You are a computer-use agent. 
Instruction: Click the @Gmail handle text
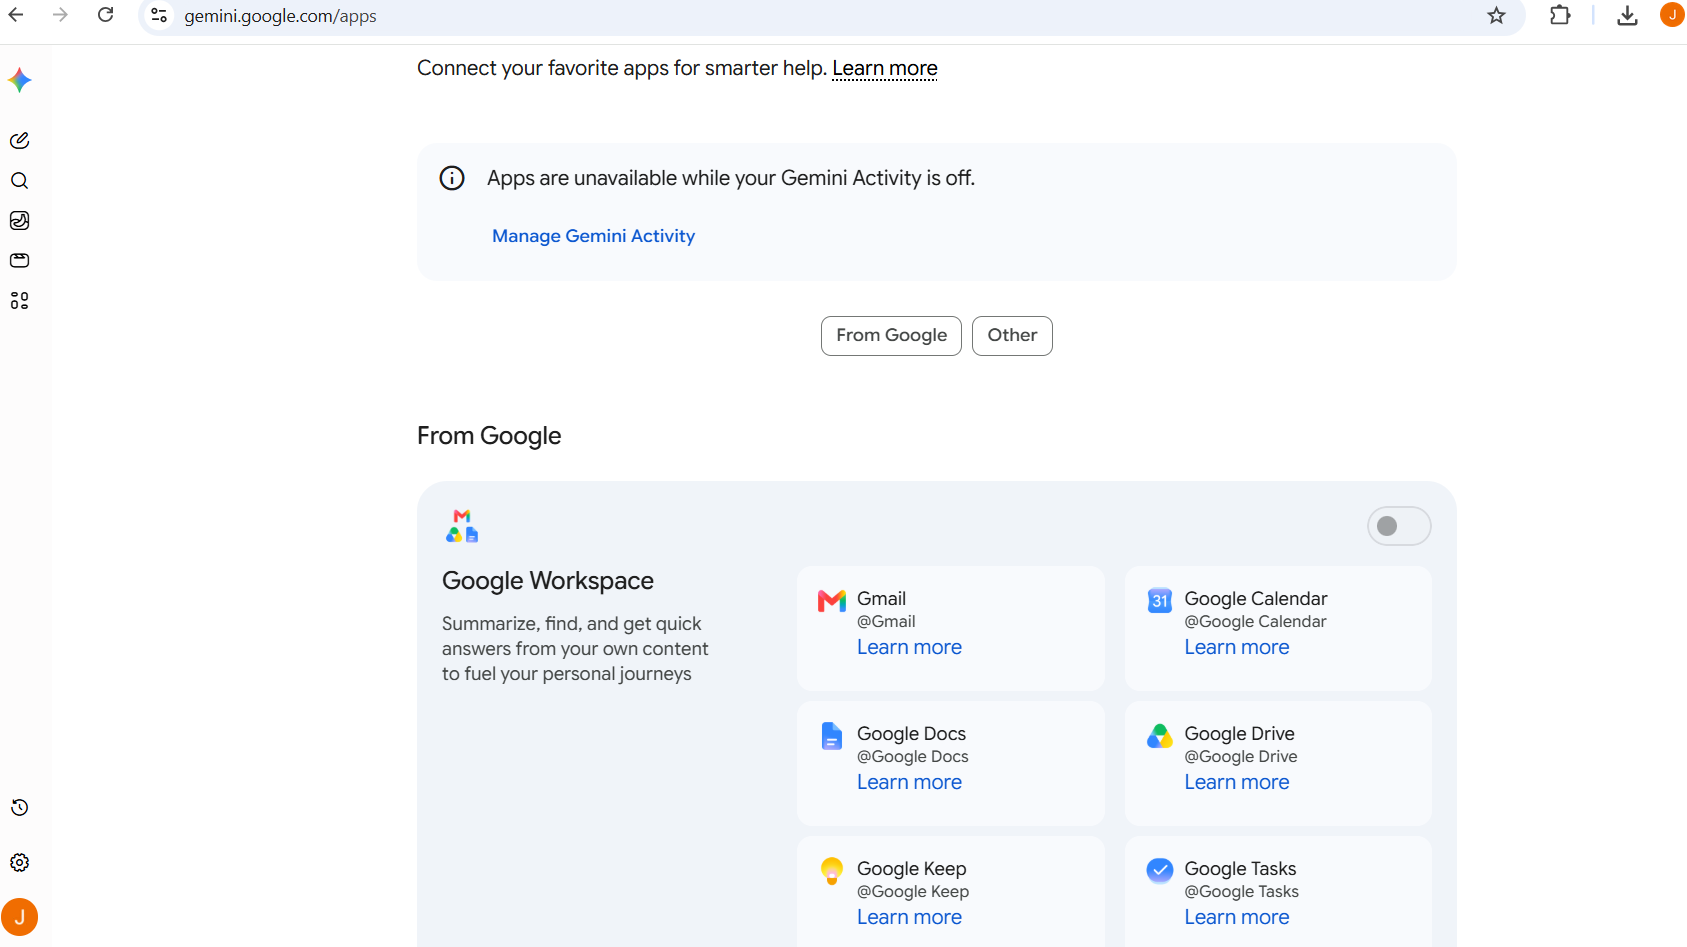pyautogui.click(x=886, y=622)
